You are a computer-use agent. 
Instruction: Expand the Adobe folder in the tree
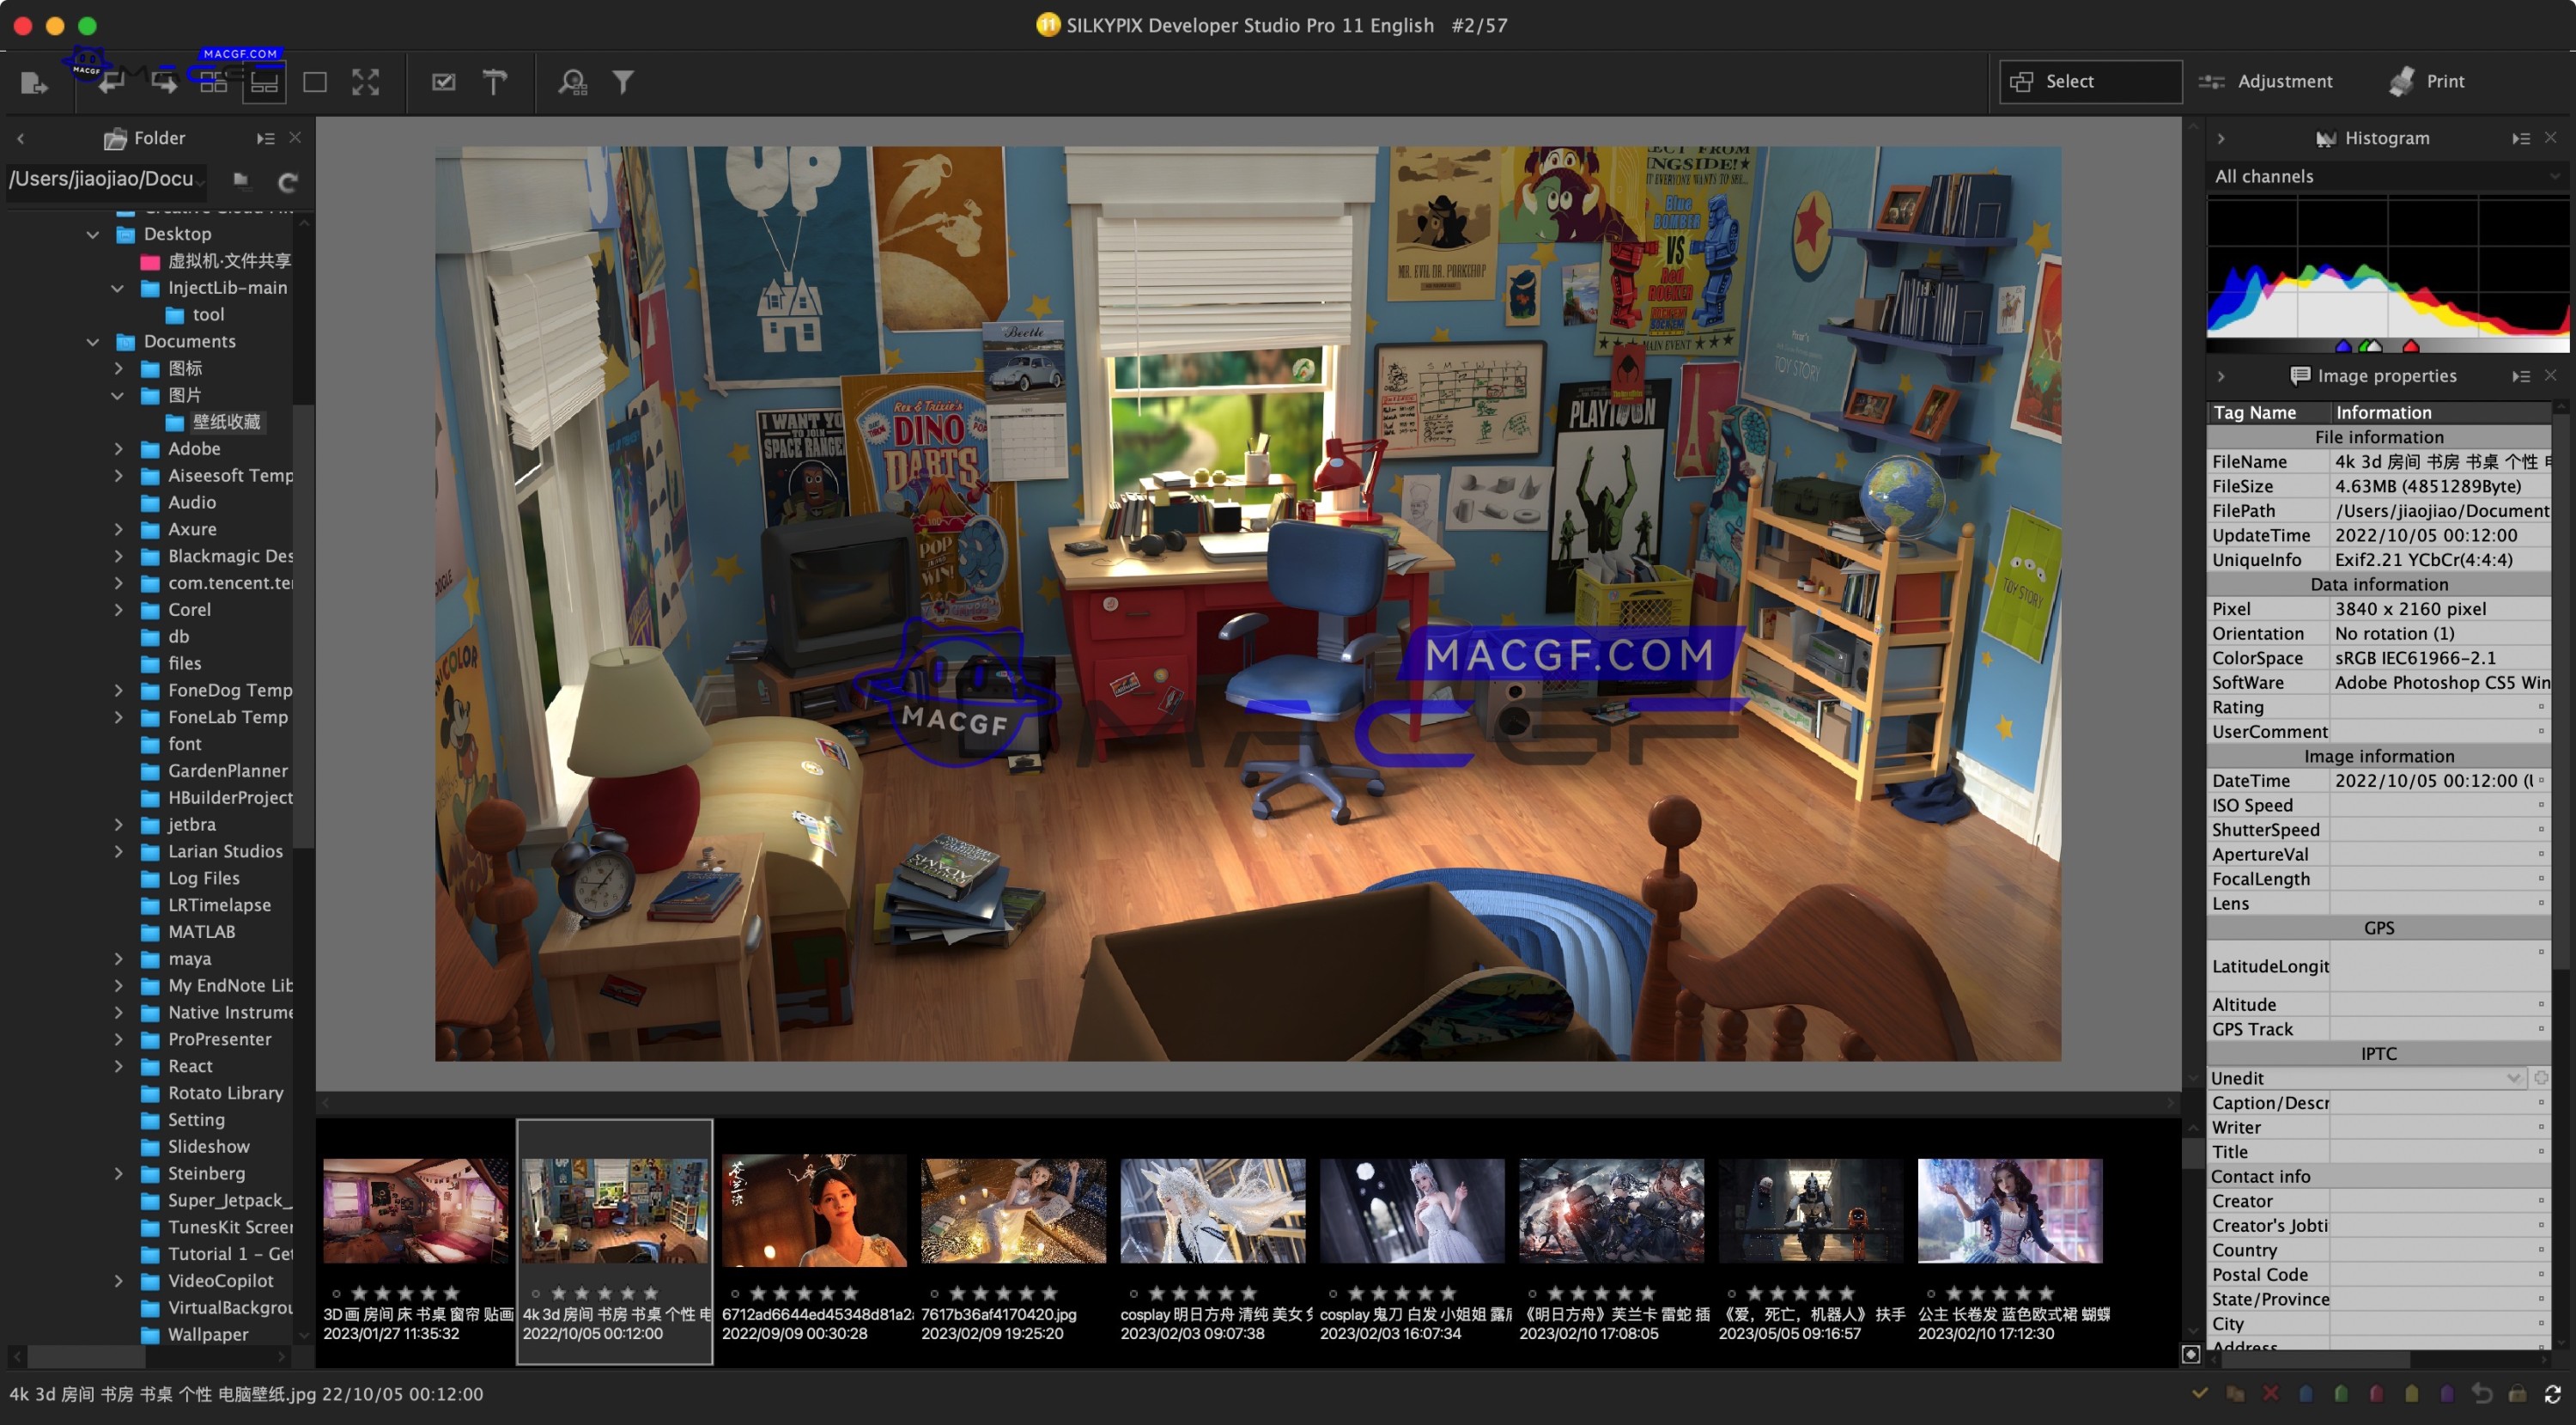118,448
